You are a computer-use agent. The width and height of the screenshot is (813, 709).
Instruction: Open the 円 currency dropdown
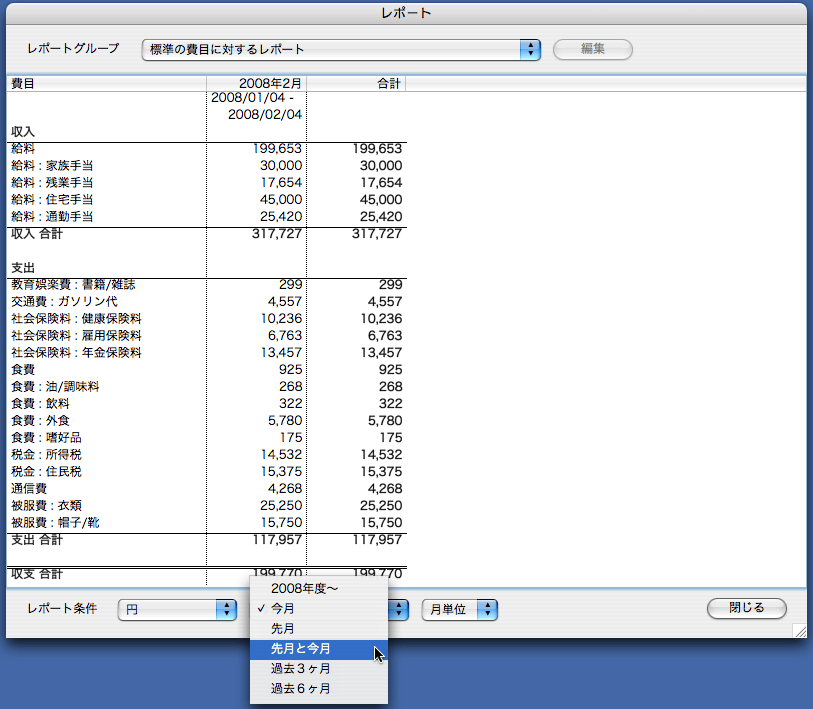pos(177,609)
